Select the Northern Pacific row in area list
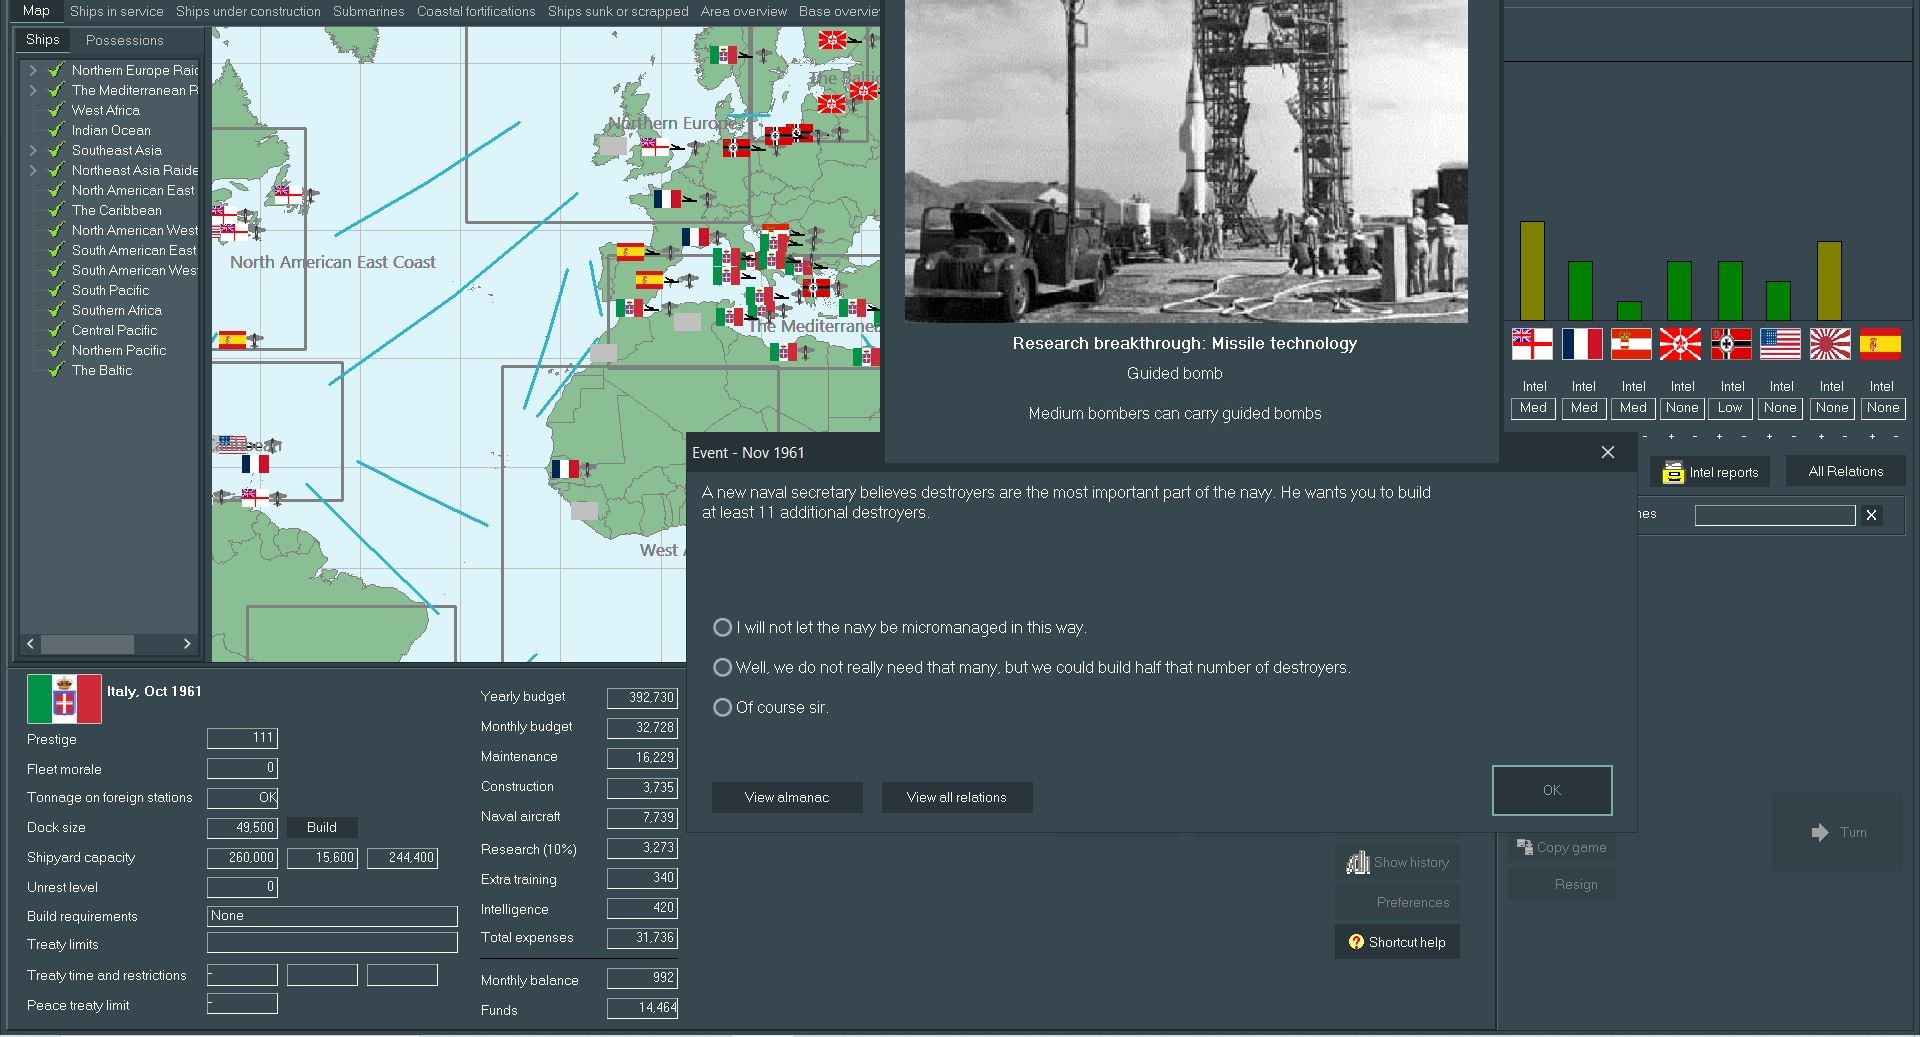Image resolution: width=1920 pixels, height=1037 pixels. (x=119, y=350)
